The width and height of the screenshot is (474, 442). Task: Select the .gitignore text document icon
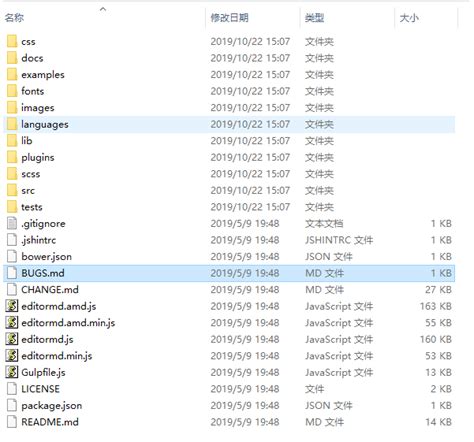[x=12, y=223]
